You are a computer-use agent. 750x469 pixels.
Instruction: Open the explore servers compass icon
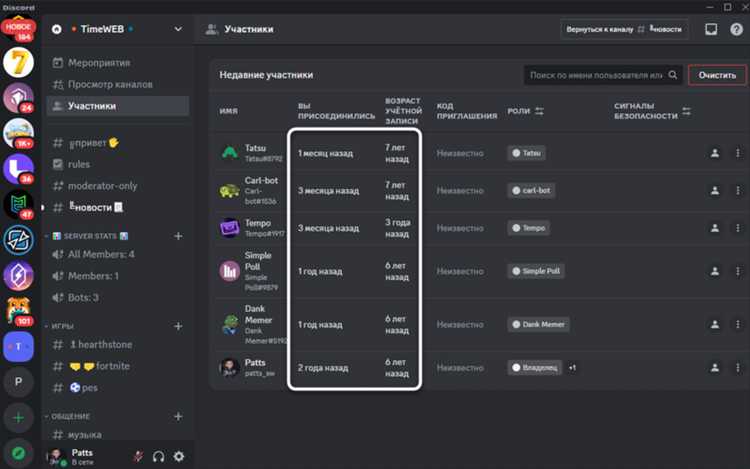18,453
